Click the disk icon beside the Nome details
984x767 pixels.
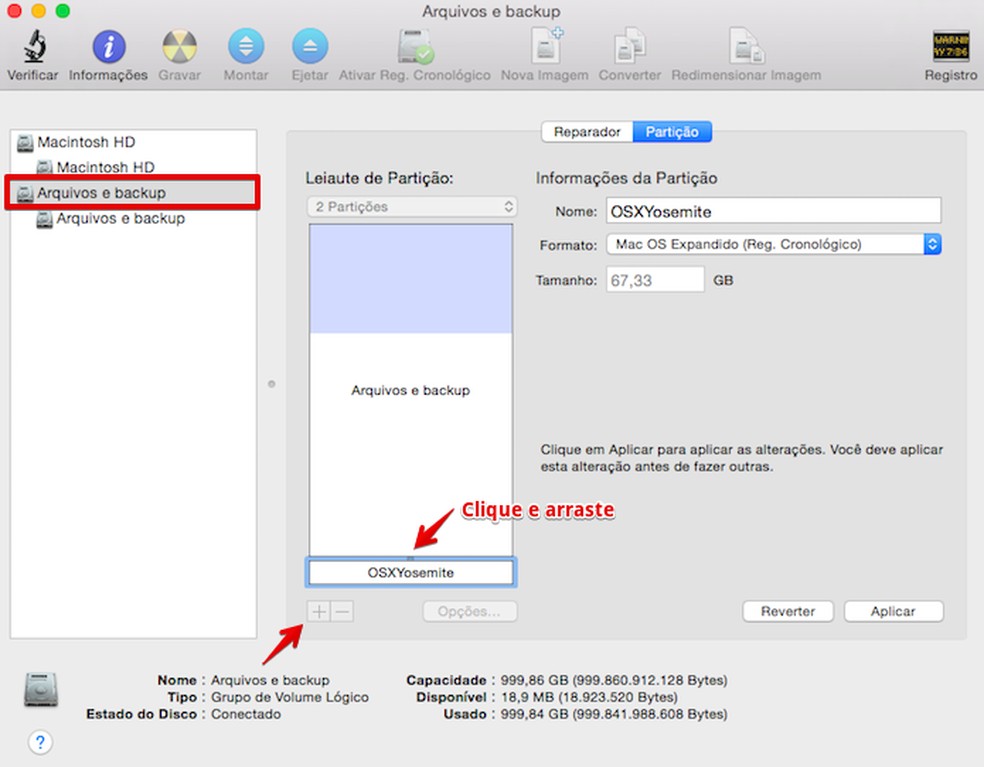point(41,689)
